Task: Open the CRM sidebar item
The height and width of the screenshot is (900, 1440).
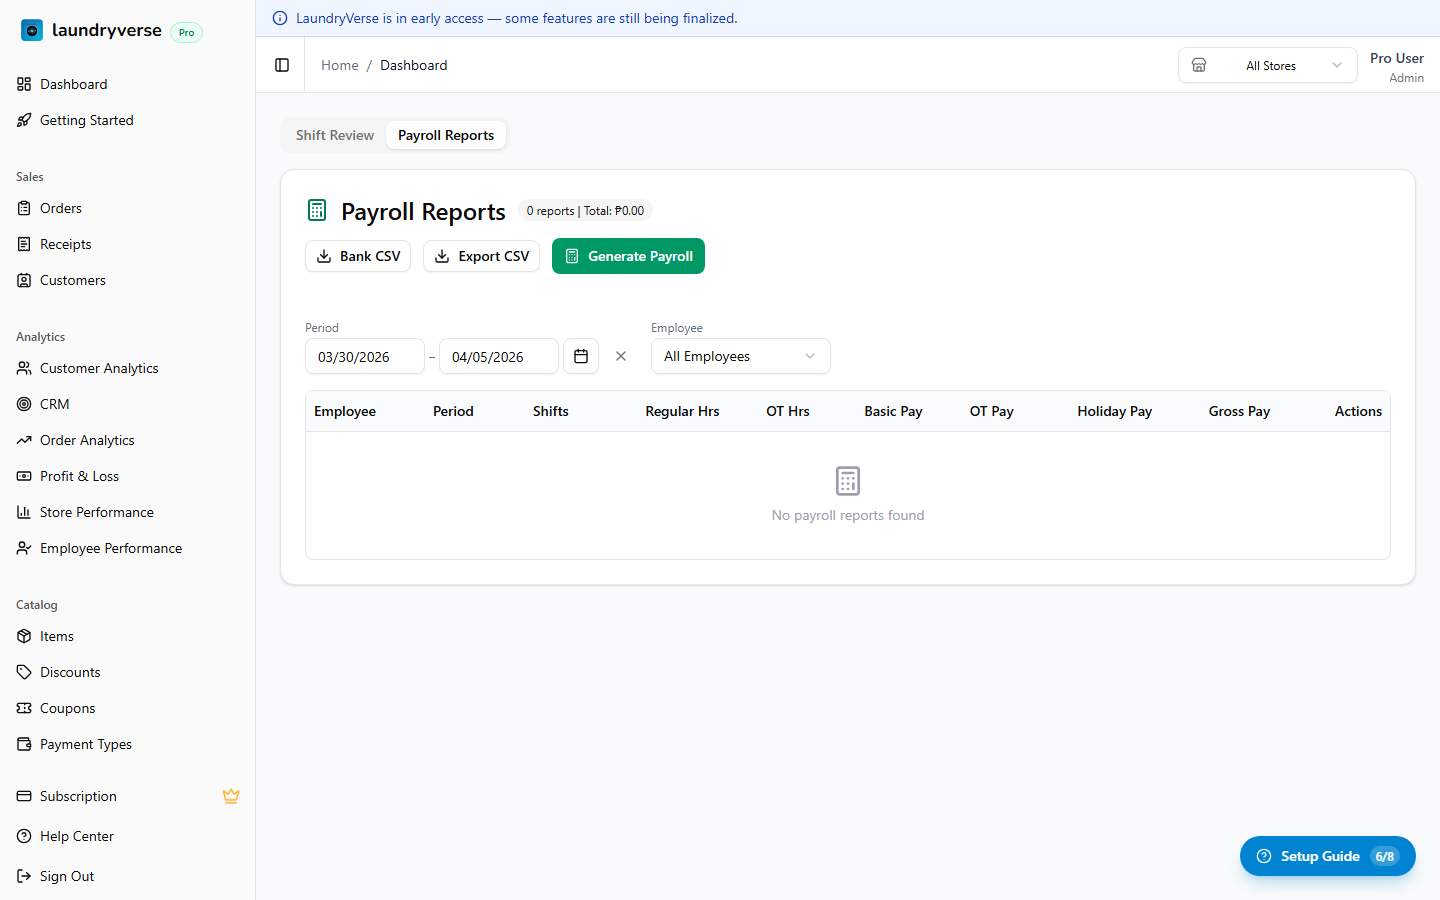Action: (x=54, y=404)
